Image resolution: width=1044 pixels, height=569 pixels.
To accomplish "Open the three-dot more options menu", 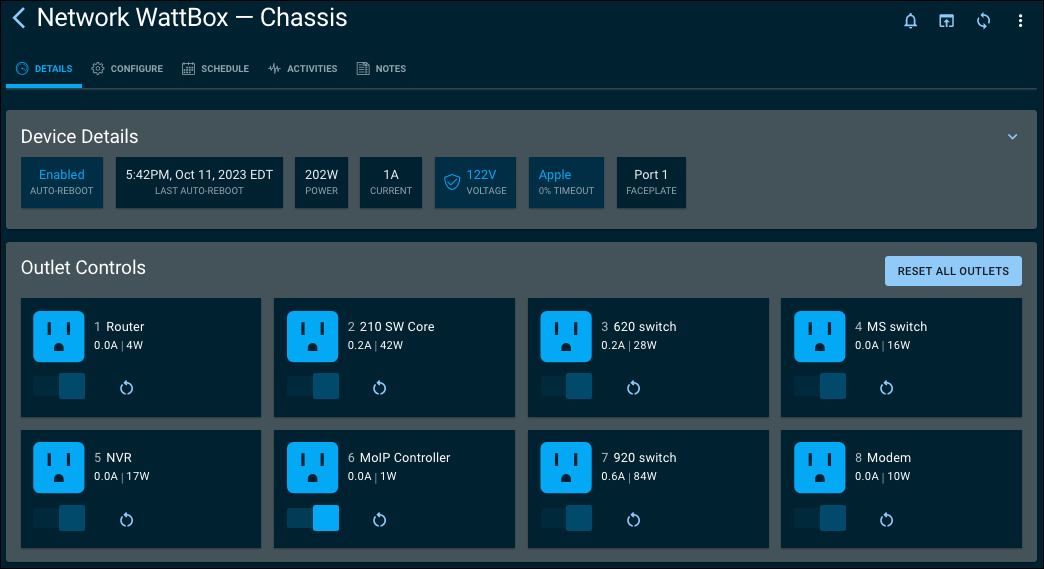I will click(x=1020, y=21).
